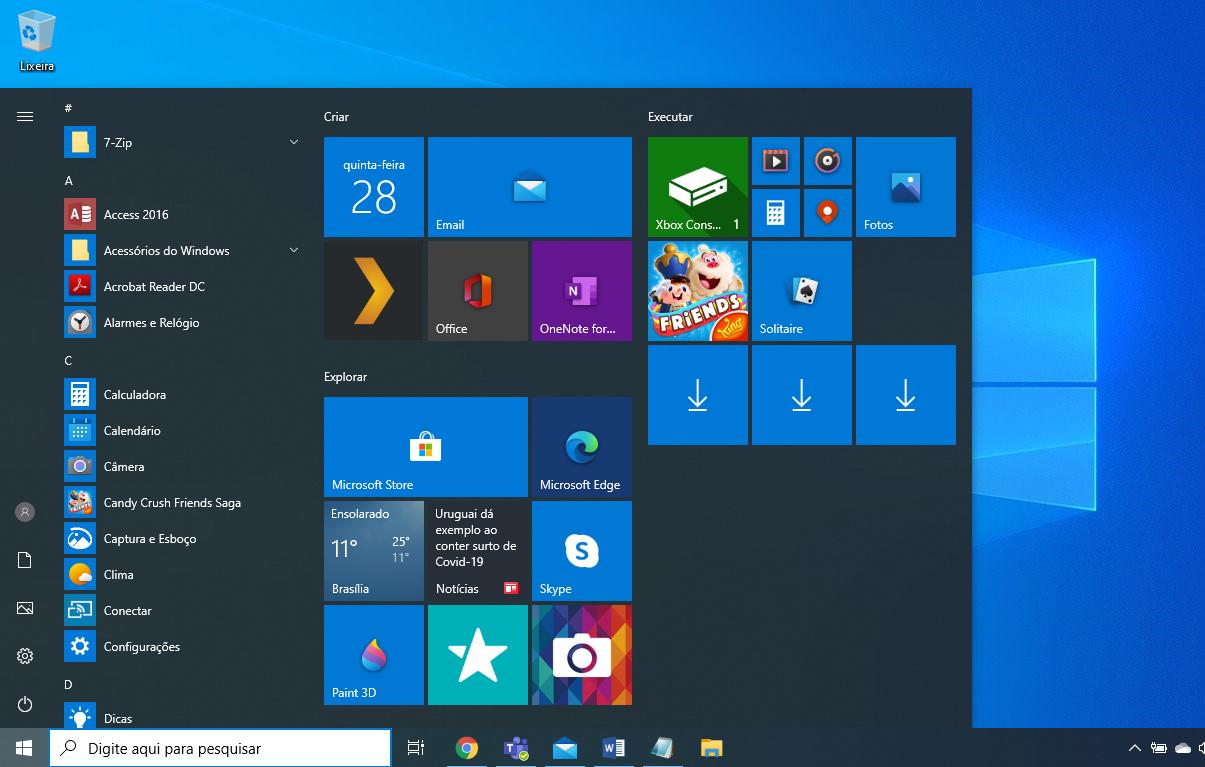Open Task View from the taskbar
This screenshot has width=1205, height=767.
point(416,748)
